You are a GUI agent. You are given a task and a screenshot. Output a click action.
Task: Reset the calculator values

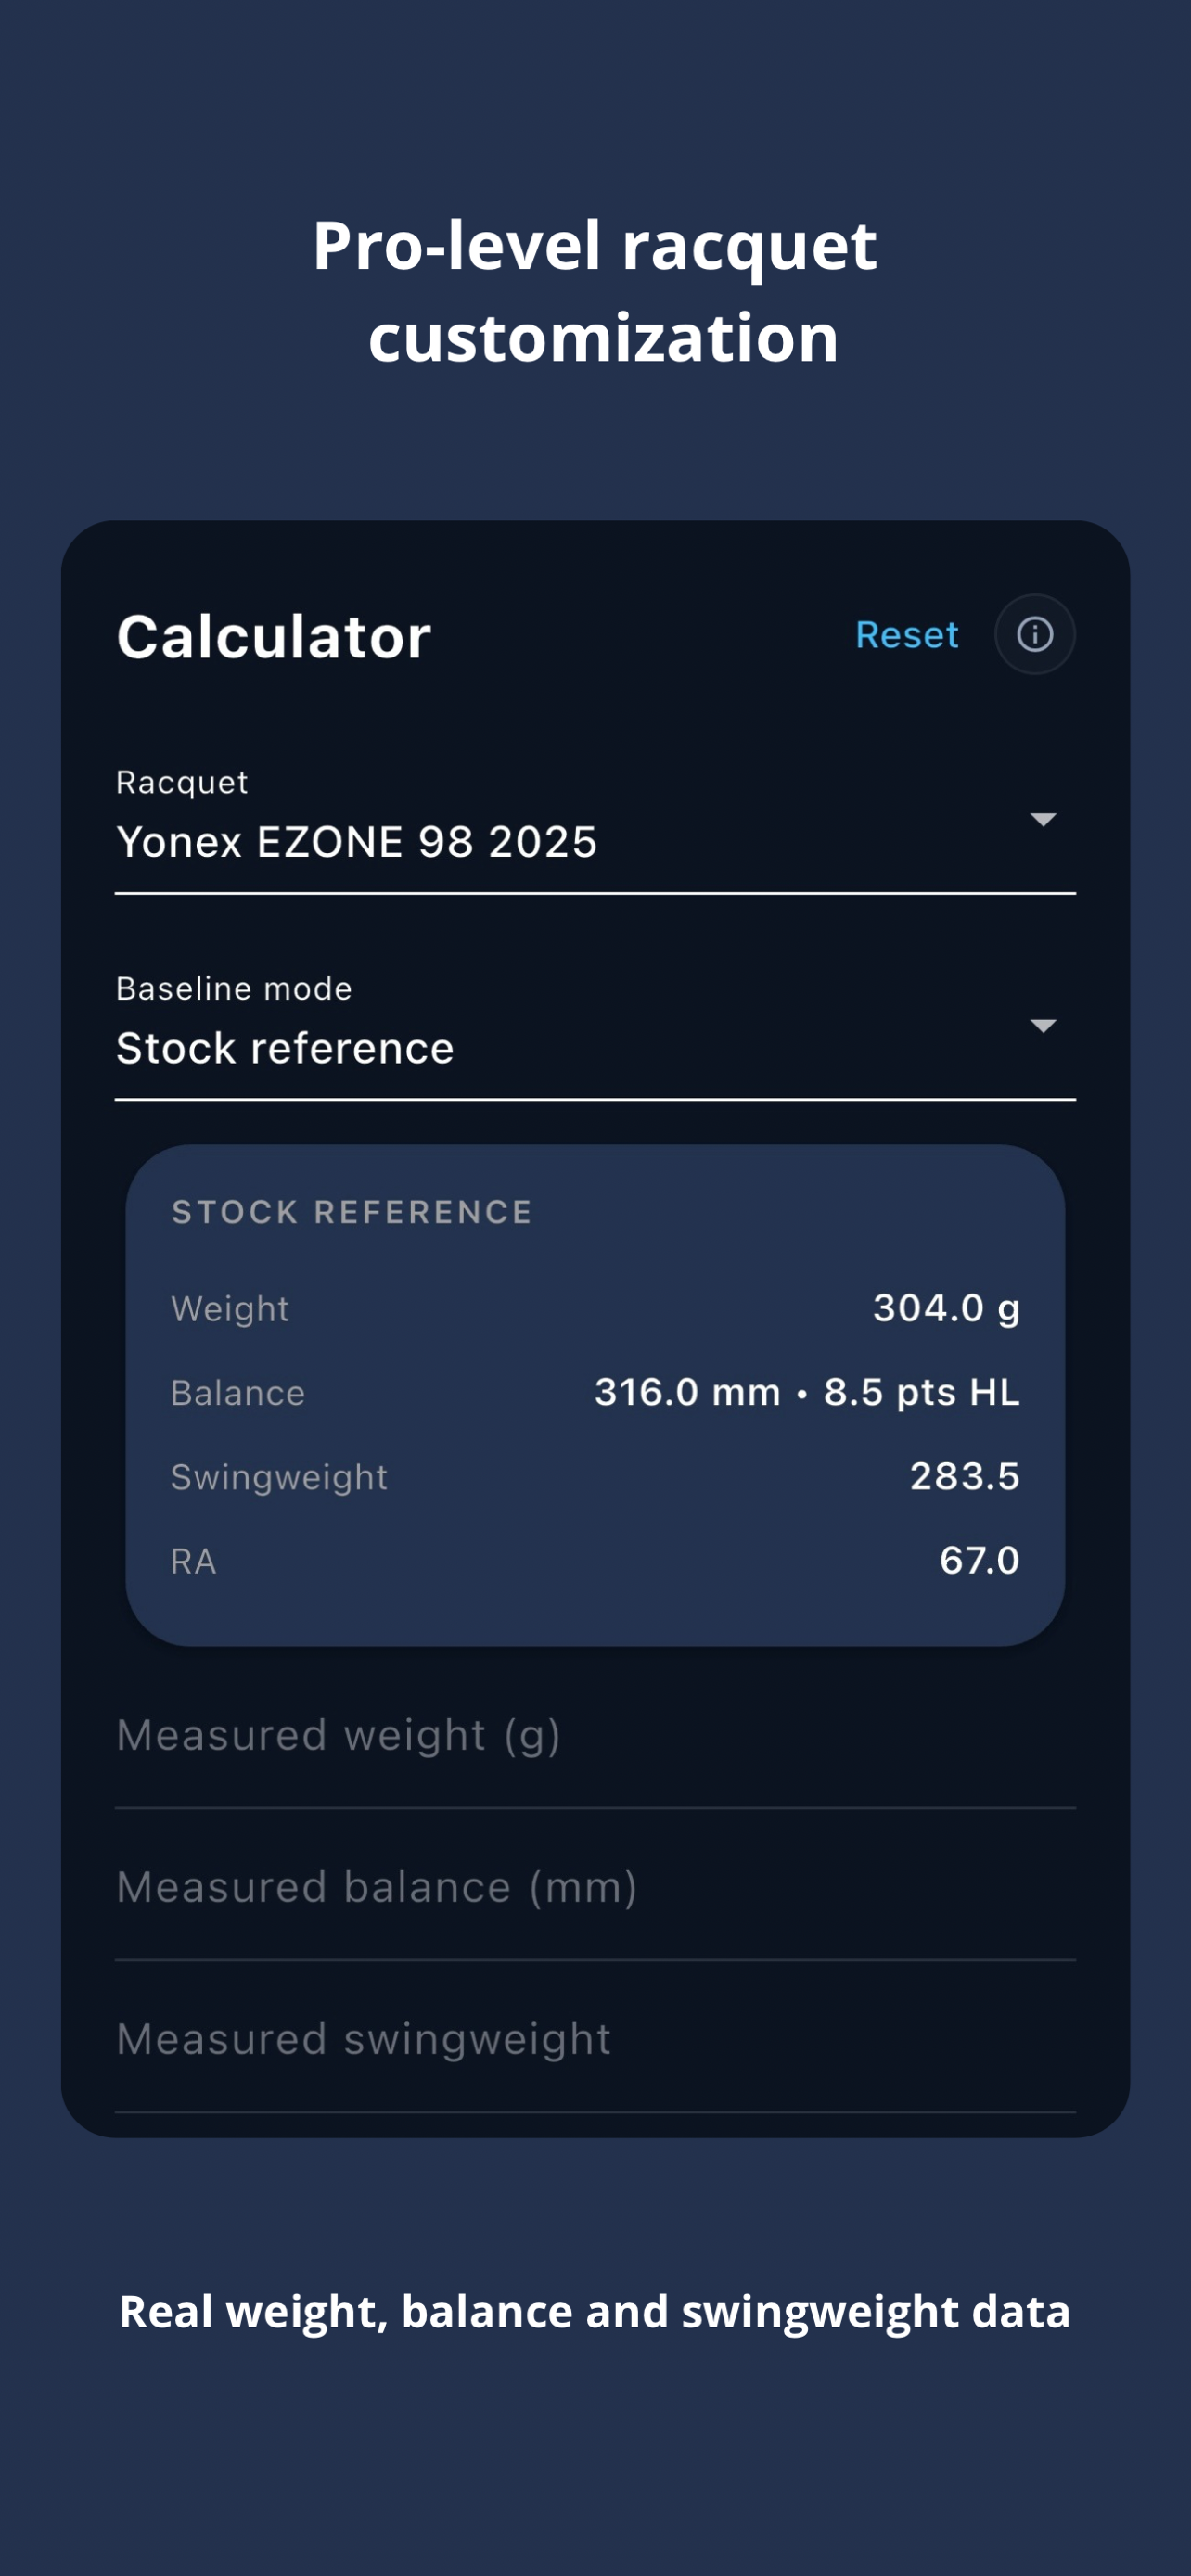(x=907, y=635)
